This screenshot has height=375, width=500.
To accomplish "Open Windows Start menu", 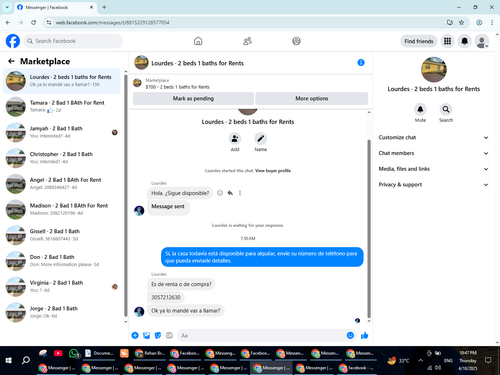I will 9,360.
